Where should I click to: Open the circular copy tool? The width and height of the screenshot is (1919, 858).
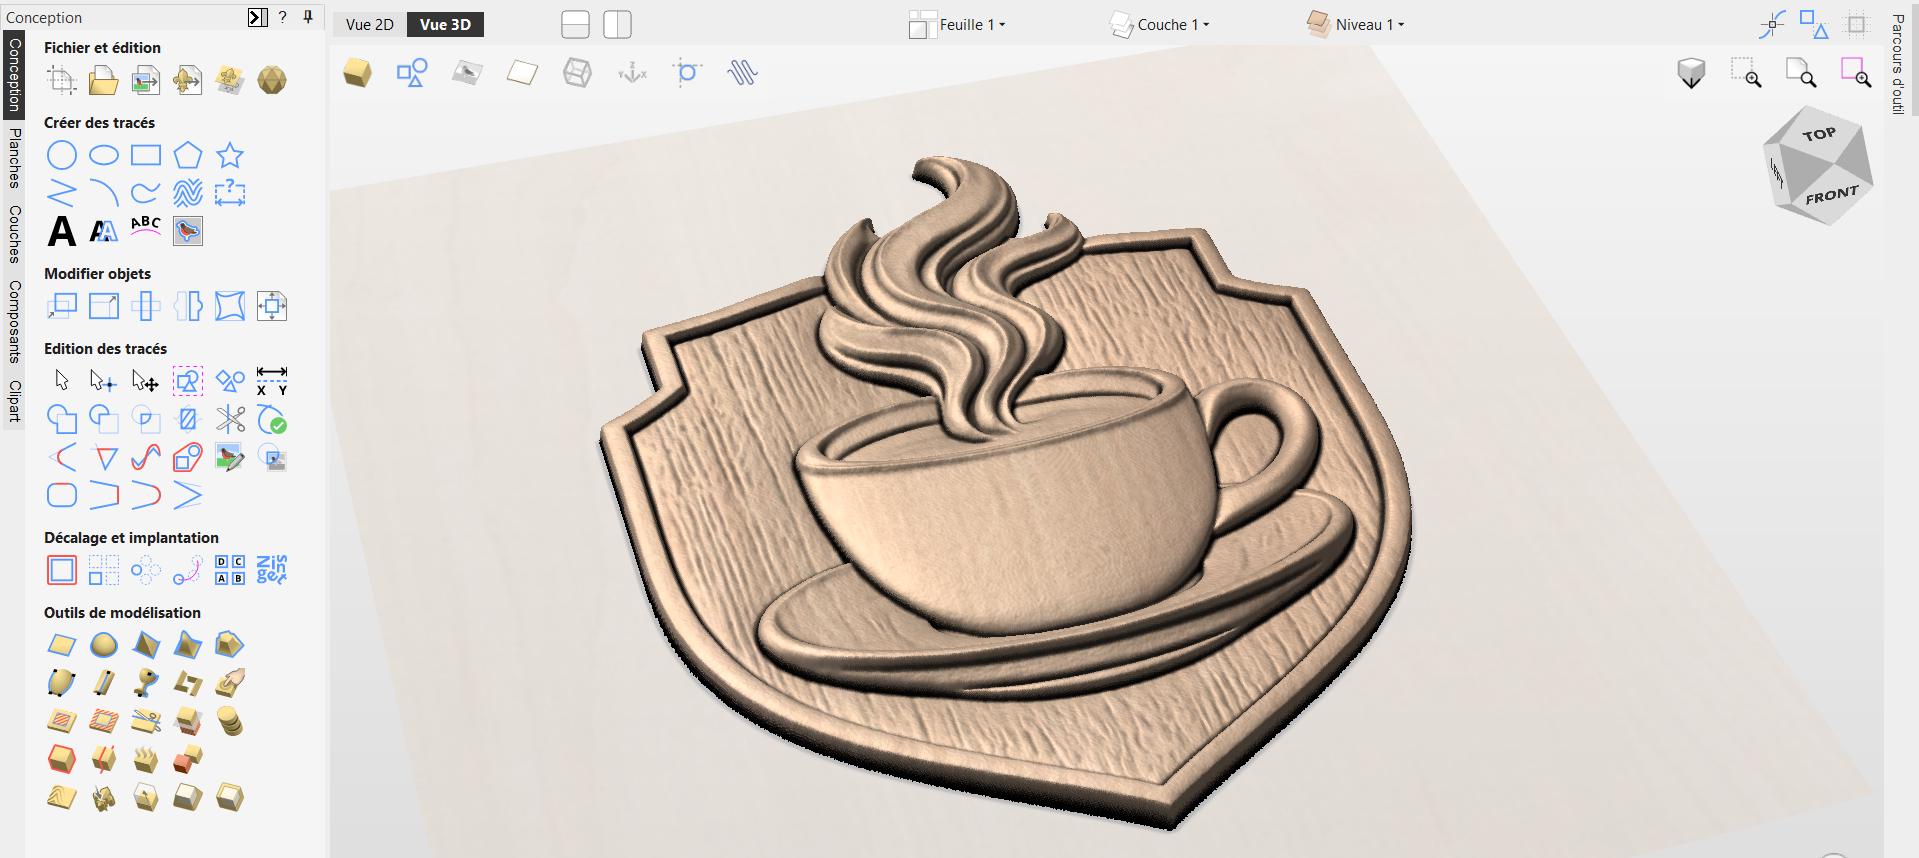tap(146, 570)
